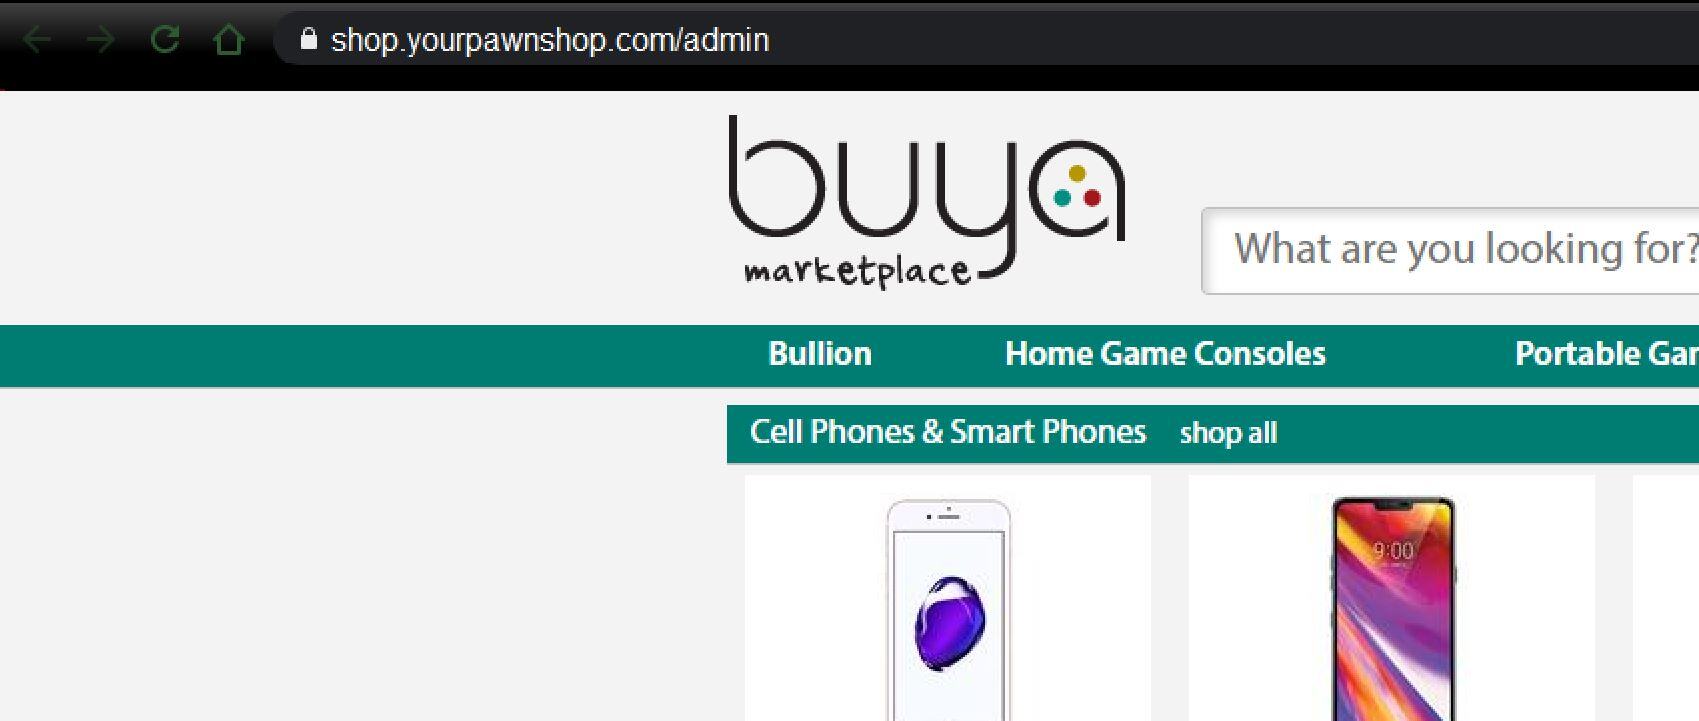Select the partially visible third product card
This screenshot has height=721, width=1699.
click(x=1666, y=598)
